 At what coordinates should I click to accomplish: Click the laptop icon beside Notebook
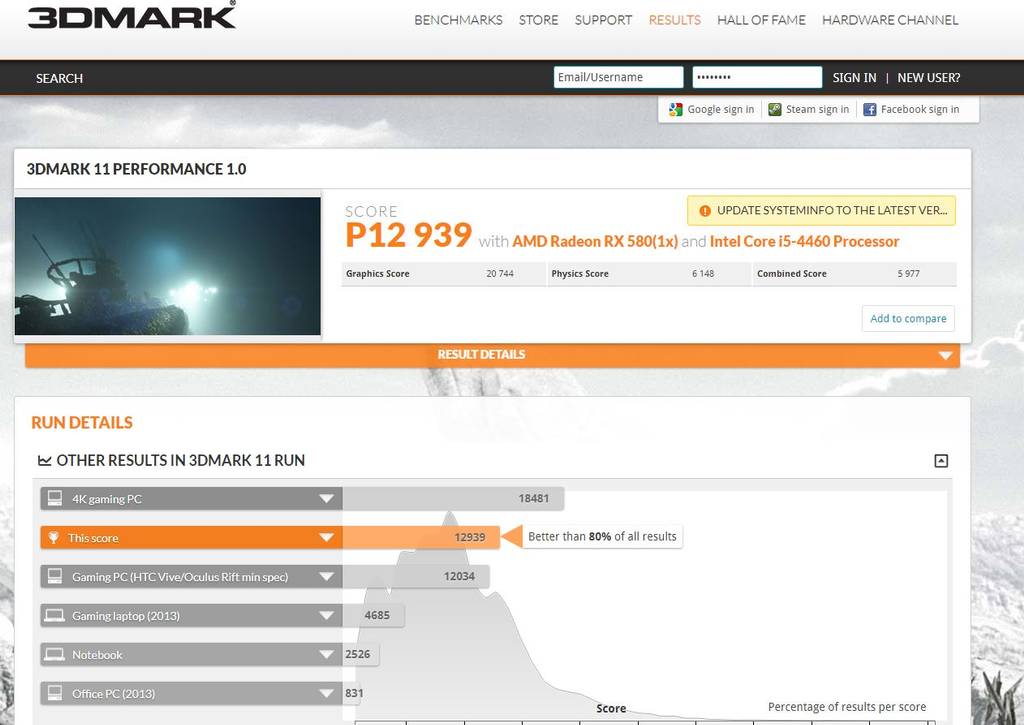[x=54, y=654]
